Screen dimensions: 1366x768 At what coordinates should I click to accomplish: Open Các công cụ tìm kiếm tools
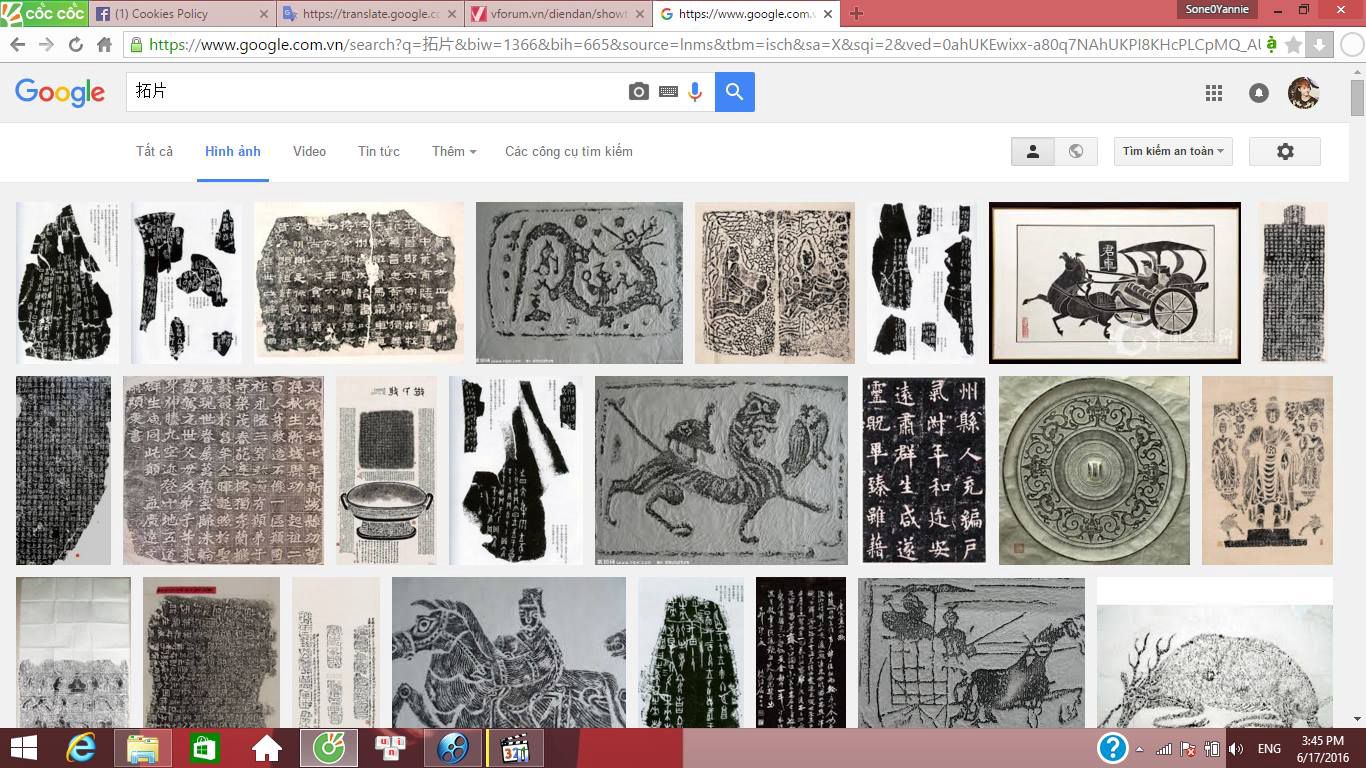pyautogui.click(x=568, y=151)
